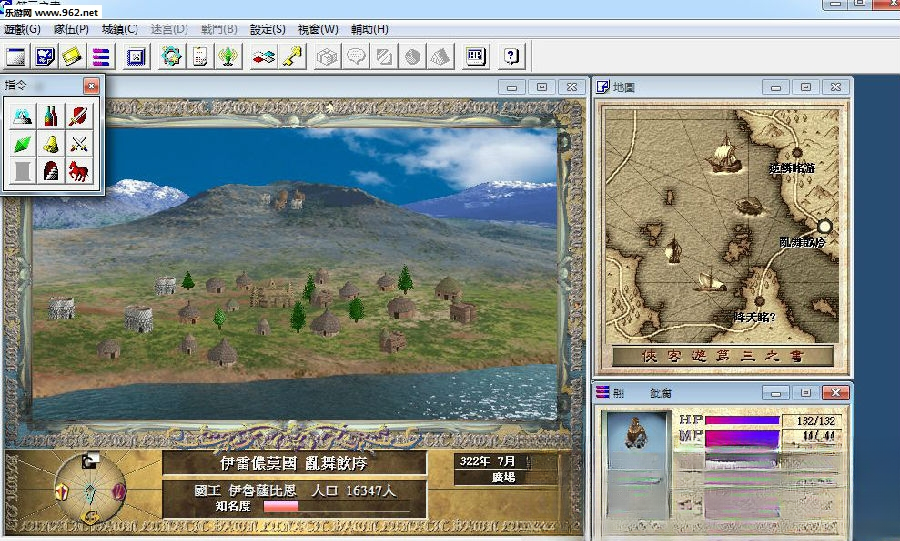Image resolution: width=900 pixels, height=541 pixels.
Task: Click the golden key toolbar icon
Action: [x=292, y=56]
